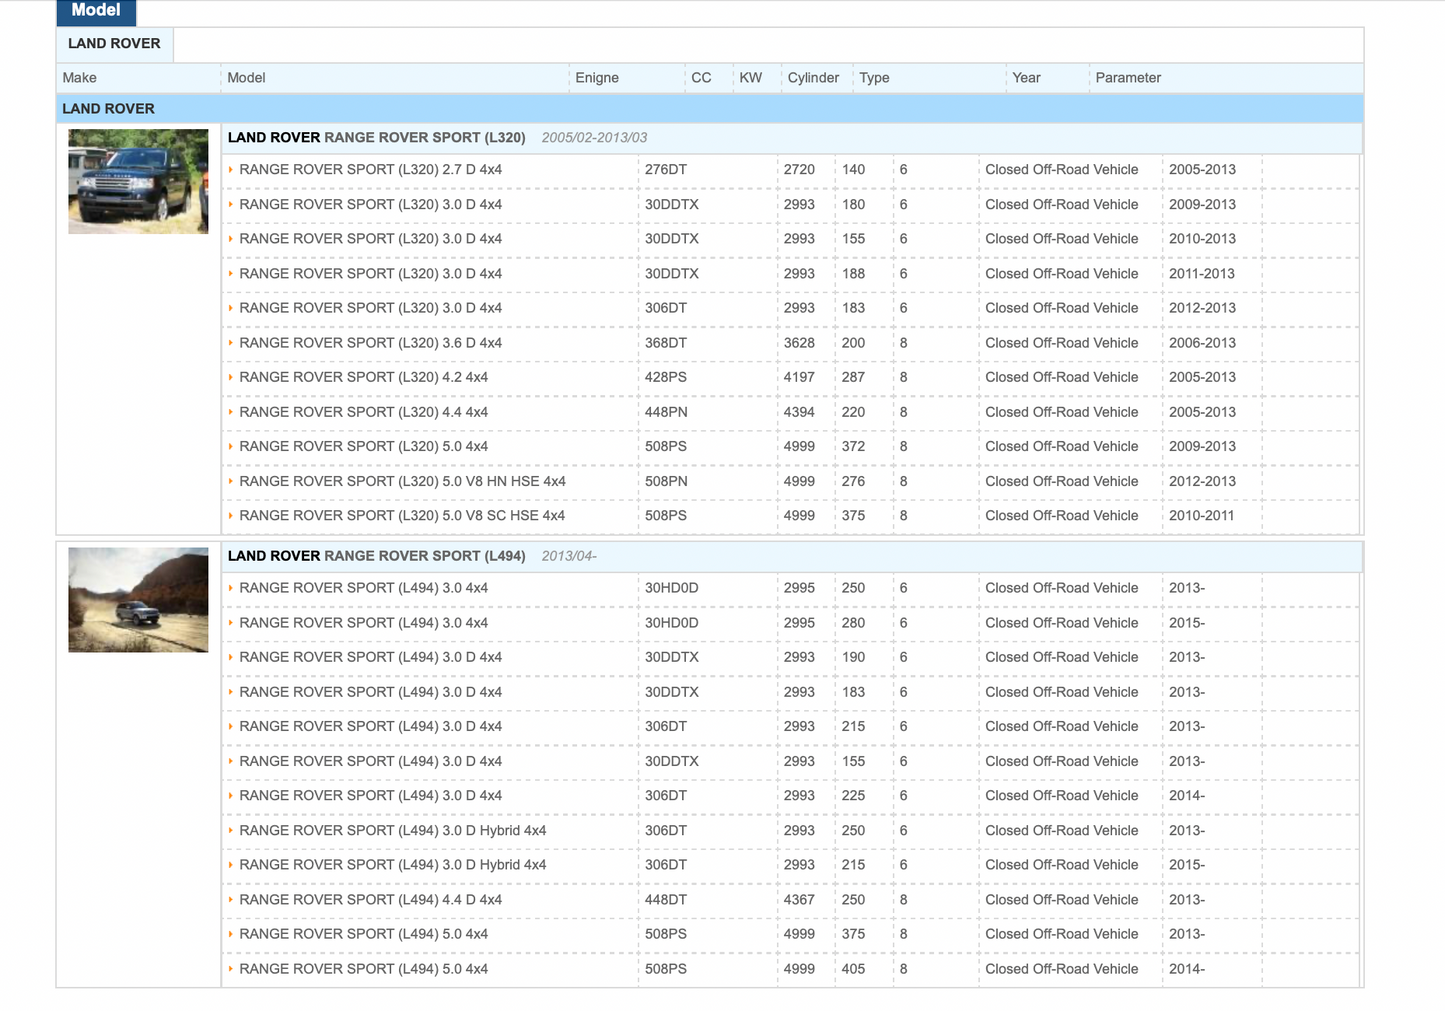Click arrow bullet beside L320 2.7 D 4x4
1445x1011 pixels.
tap(231, 170)
